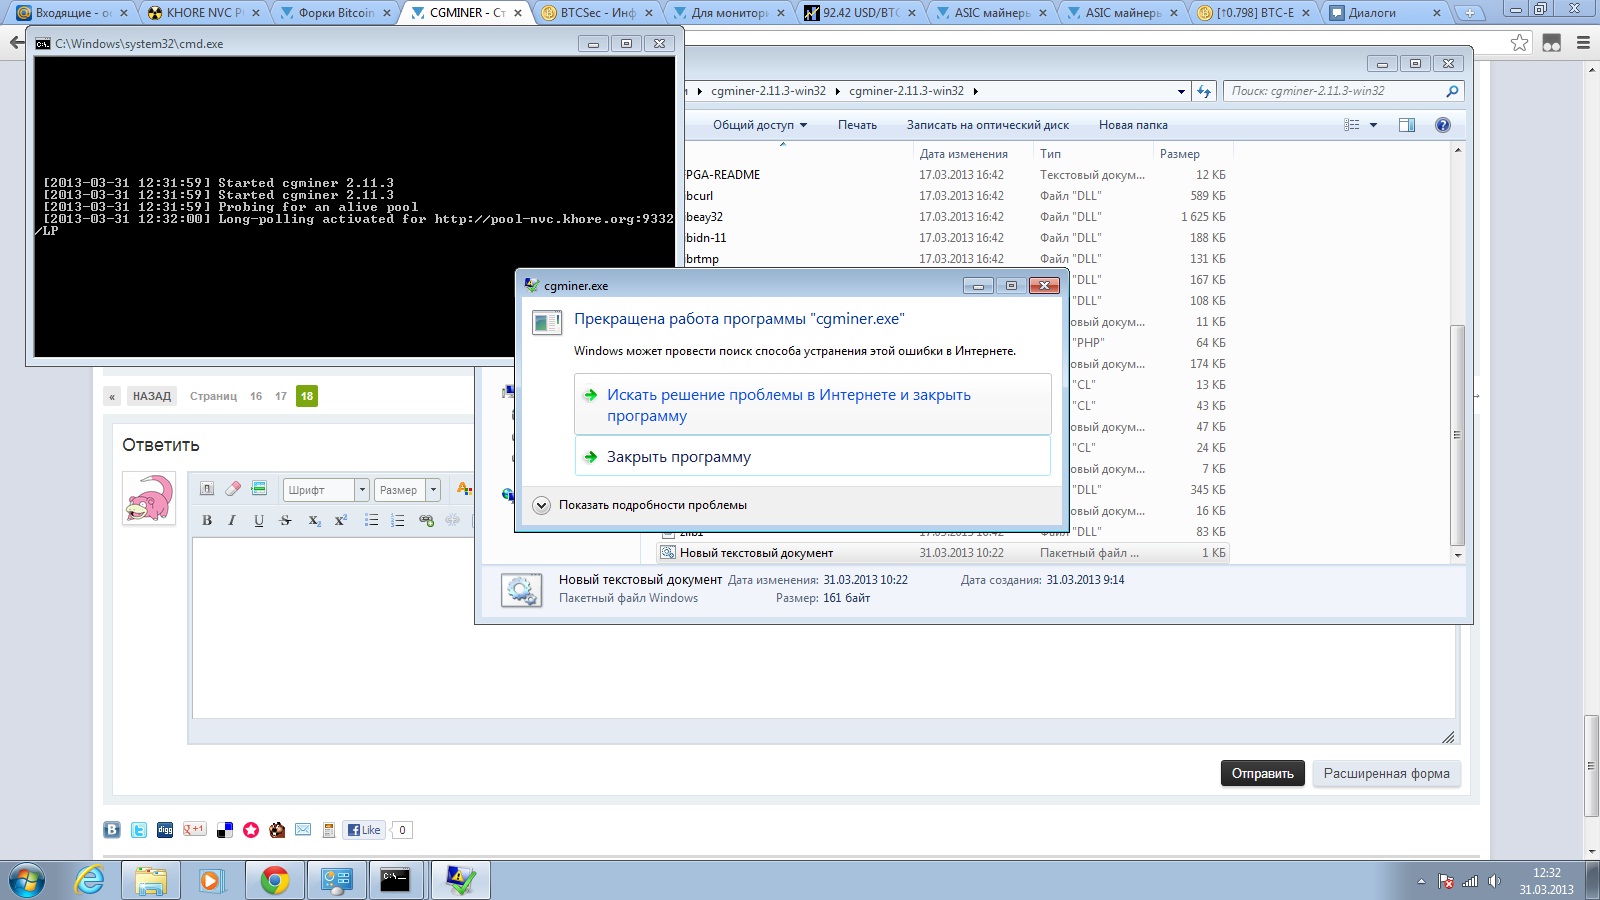Open Расширенная форма

click(x=1386, y=773)
